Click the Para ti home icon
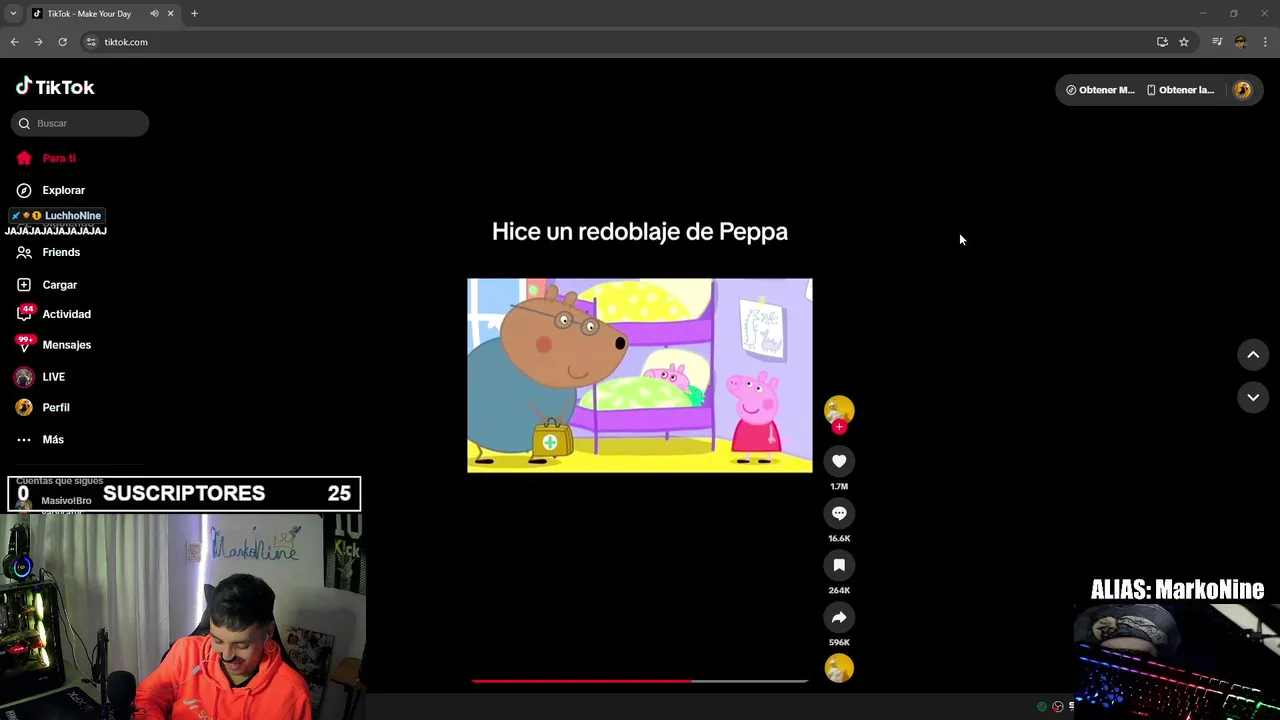The height and width of the screenshot is (720, 1280). point(24,158)
